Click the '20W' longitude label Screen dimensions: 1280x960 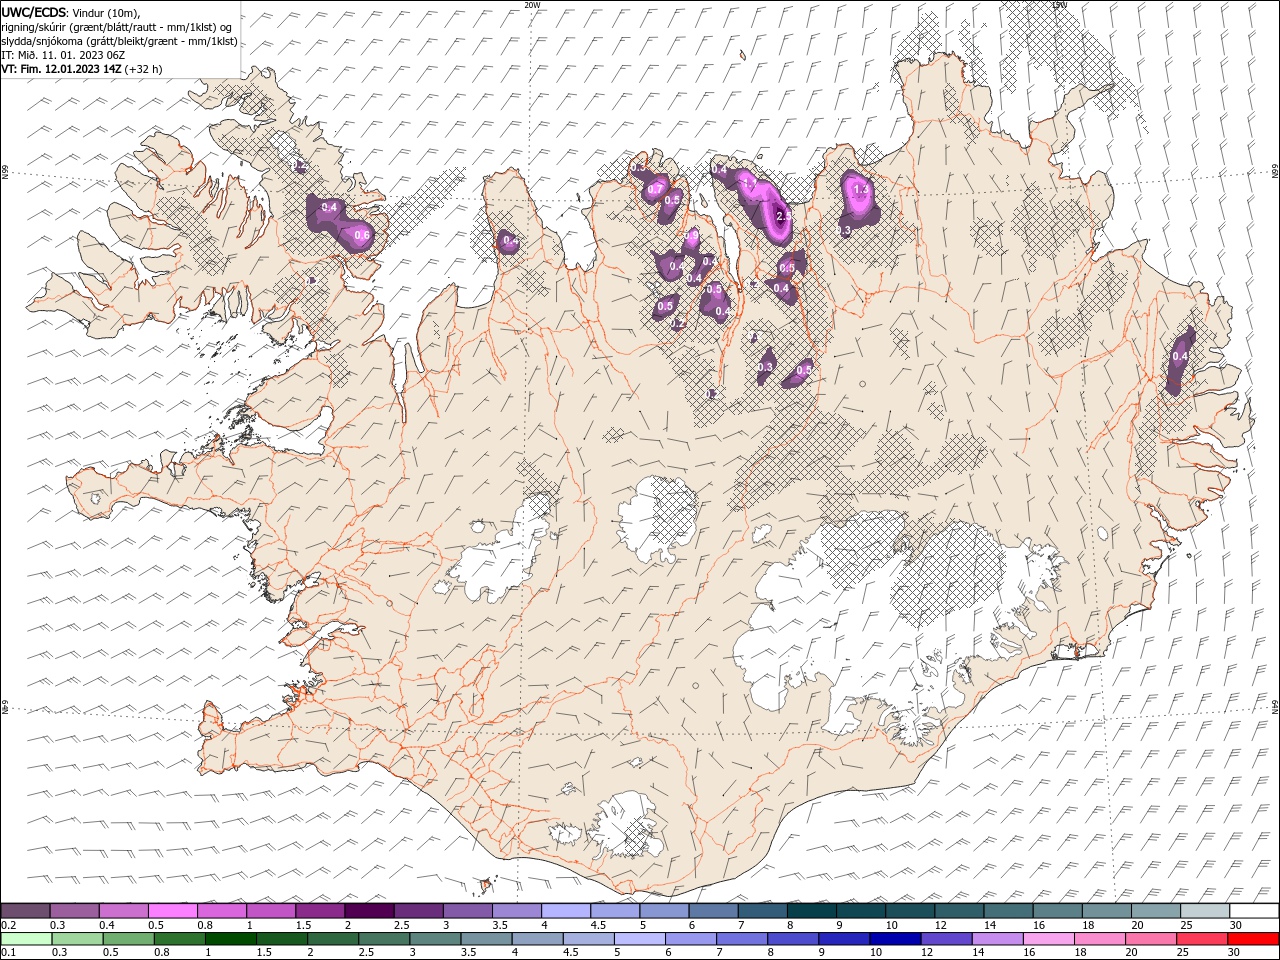pyautogui.click(x=532, y=5)
